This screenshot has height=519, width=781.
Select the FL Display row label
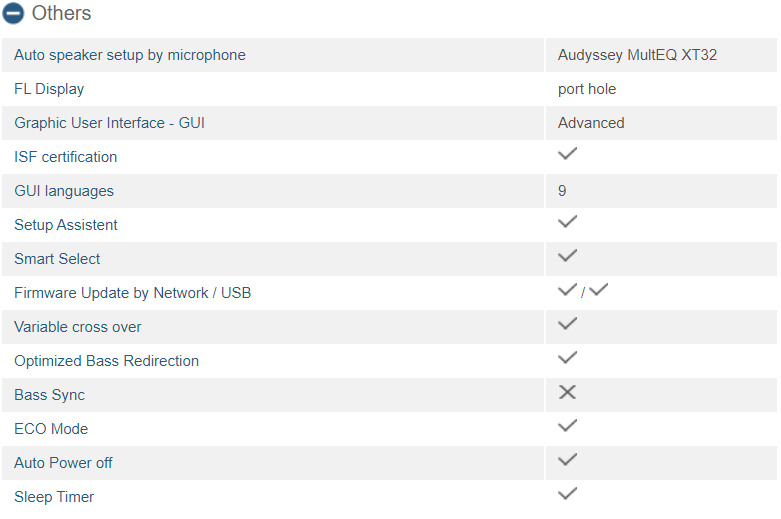pyautogui.click(x=49, y=89)
